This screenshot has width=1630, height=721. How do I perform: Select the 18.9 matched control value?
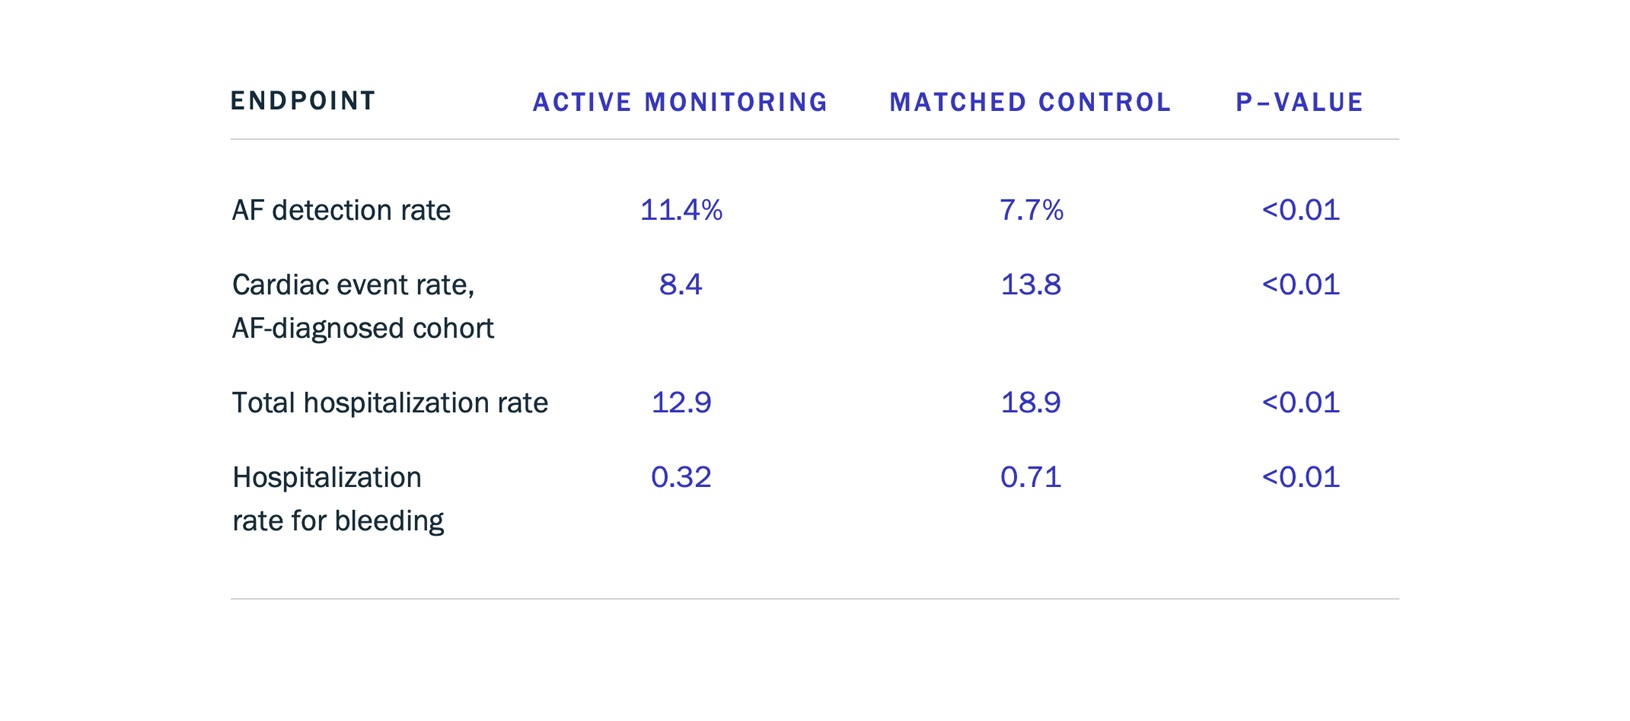(1031, 403)
